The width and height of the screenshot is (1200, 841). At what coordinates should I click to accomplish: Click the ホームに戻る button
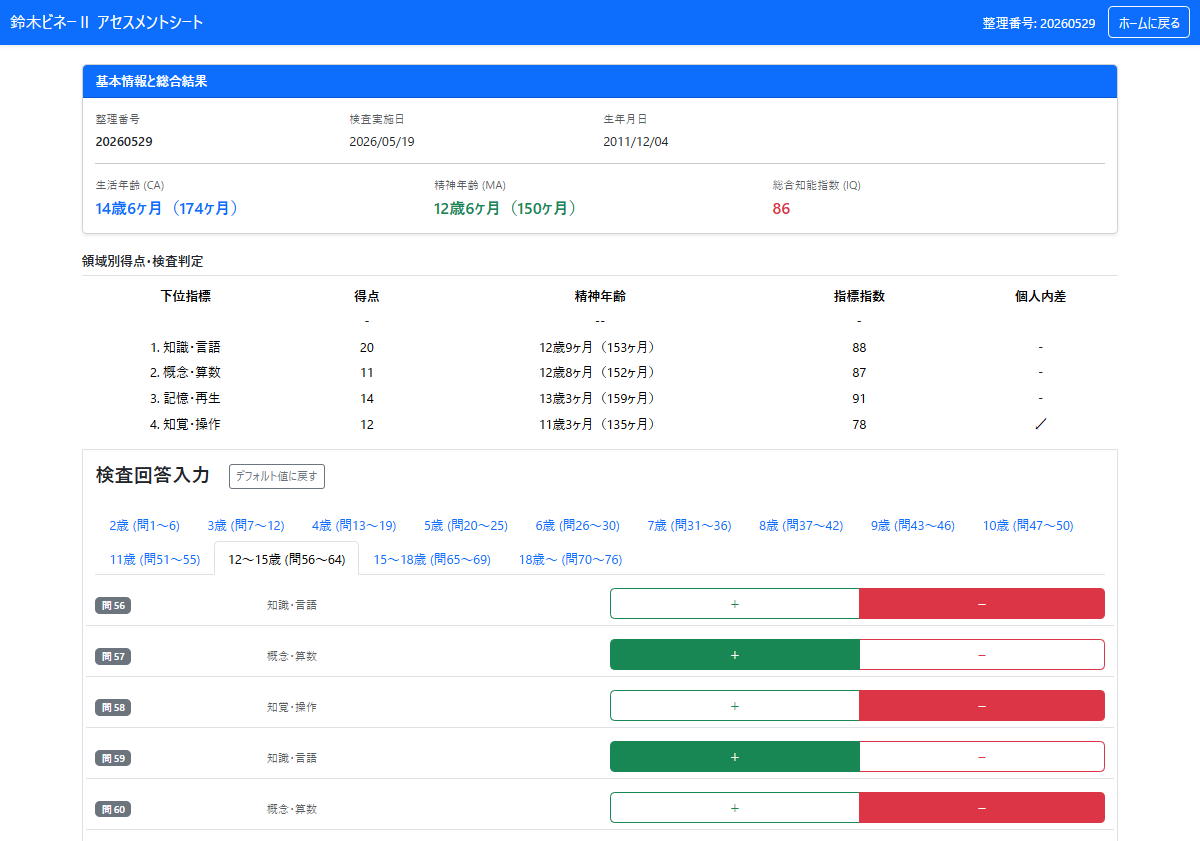[1148, 22]
